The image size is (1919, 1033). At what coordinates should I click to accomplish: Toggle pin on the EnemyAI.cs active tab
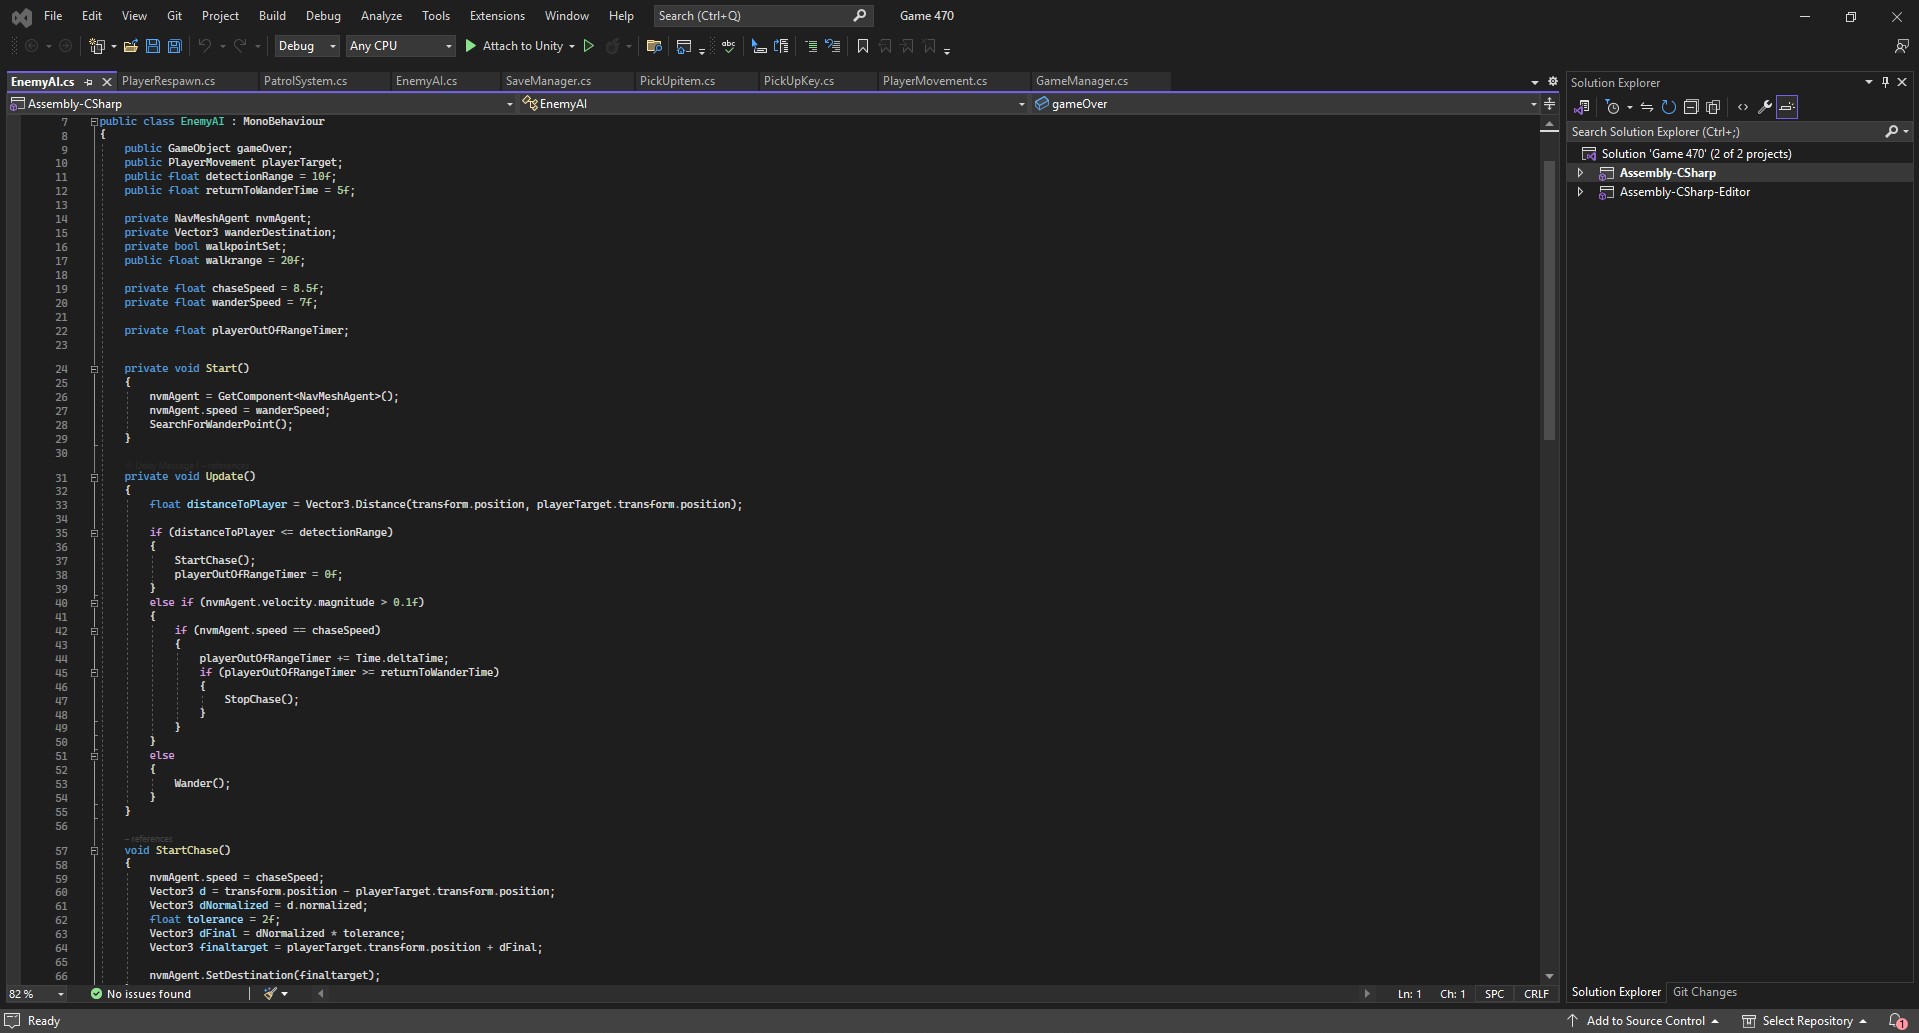[88, 82]
